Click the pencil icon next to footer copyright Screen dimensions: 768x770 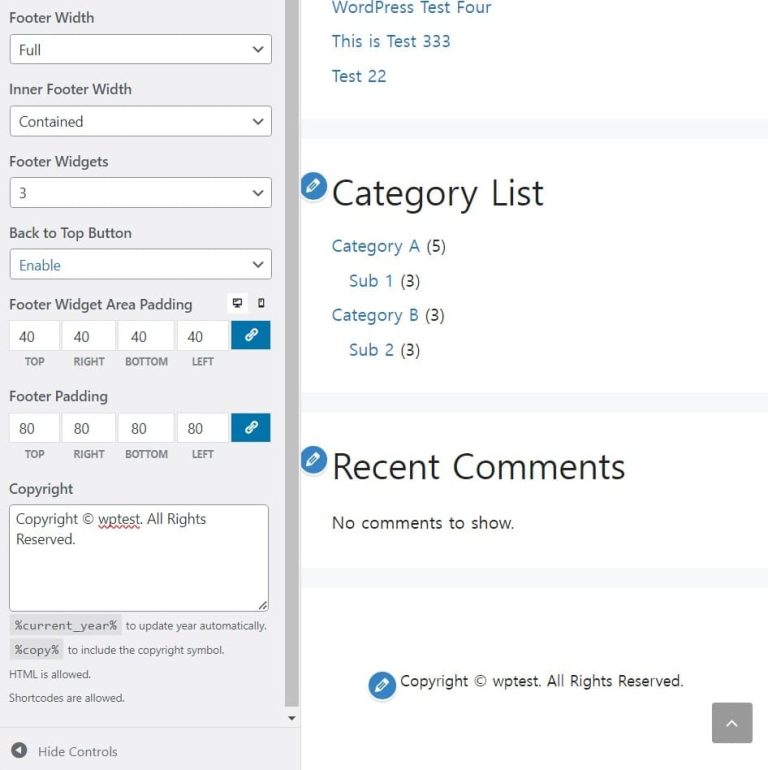coord(381,685)
